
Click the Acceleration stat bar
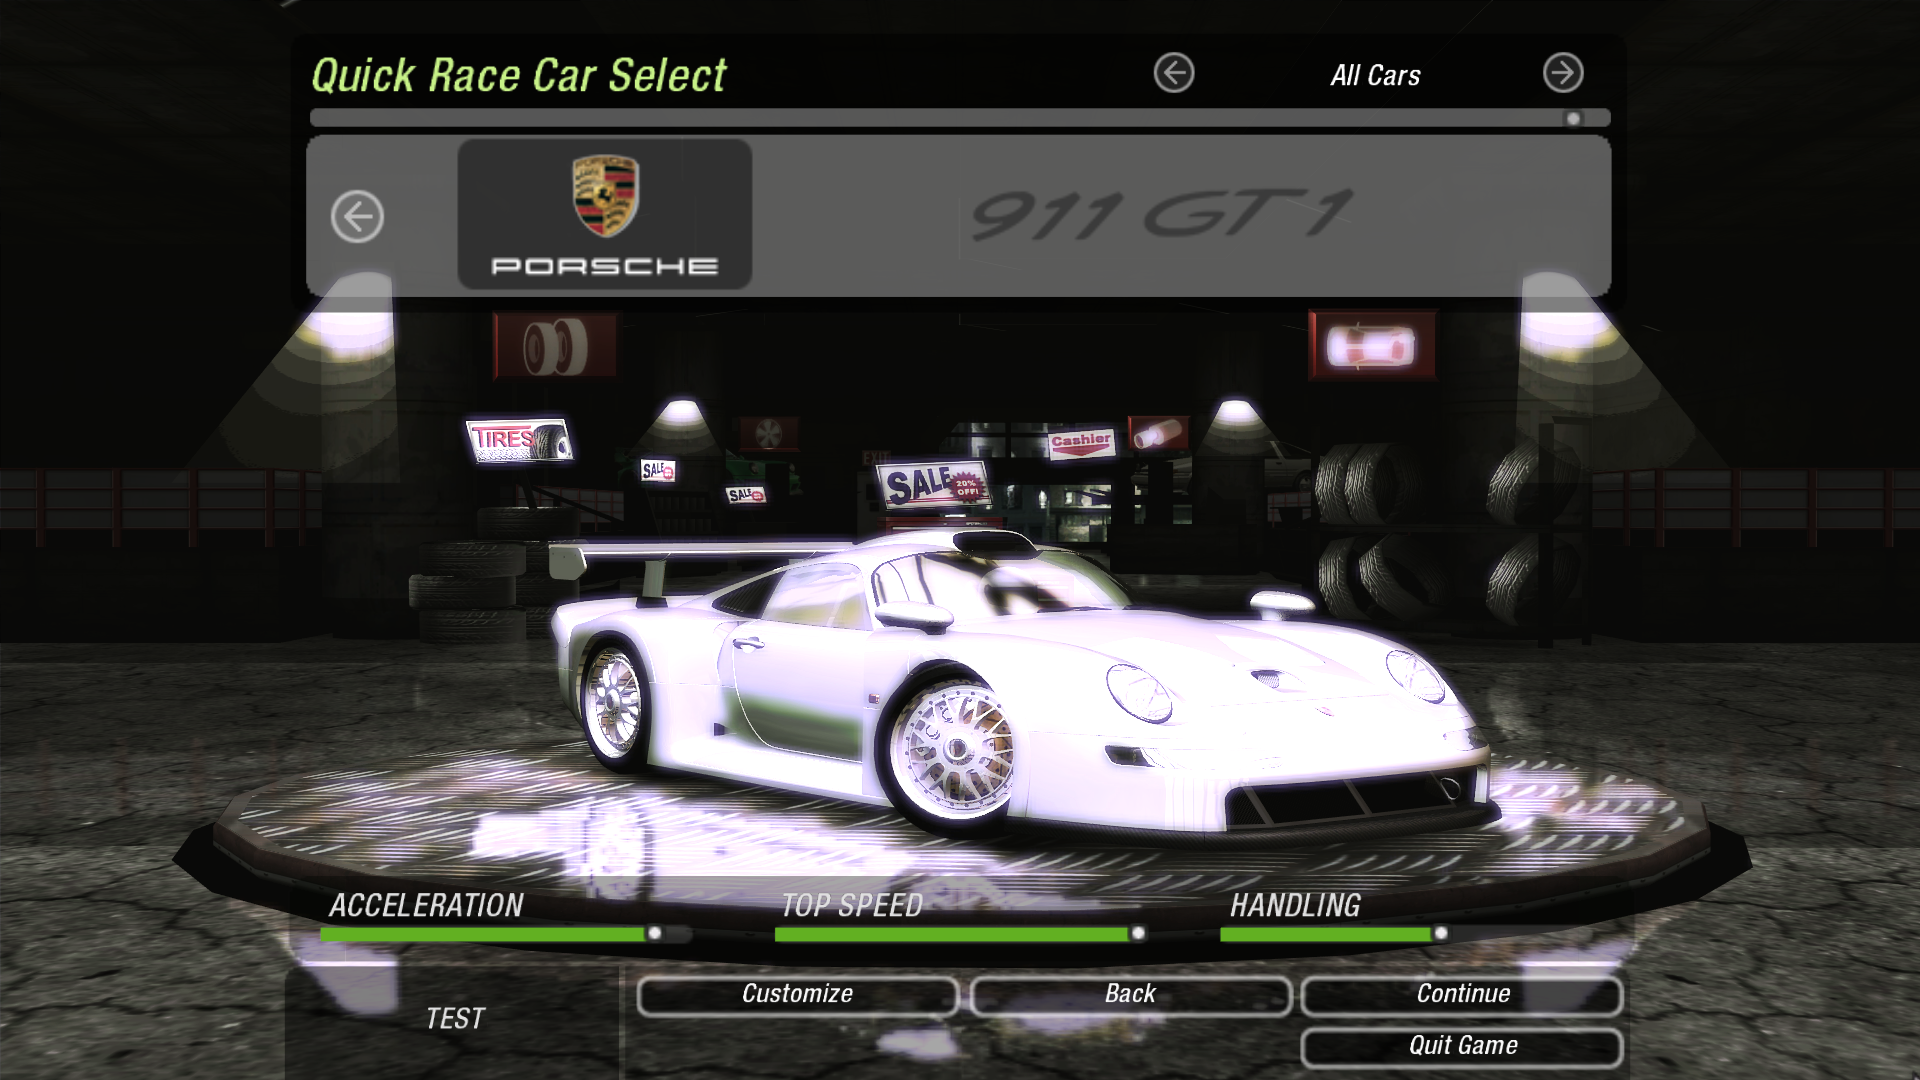tap(505, 934)
